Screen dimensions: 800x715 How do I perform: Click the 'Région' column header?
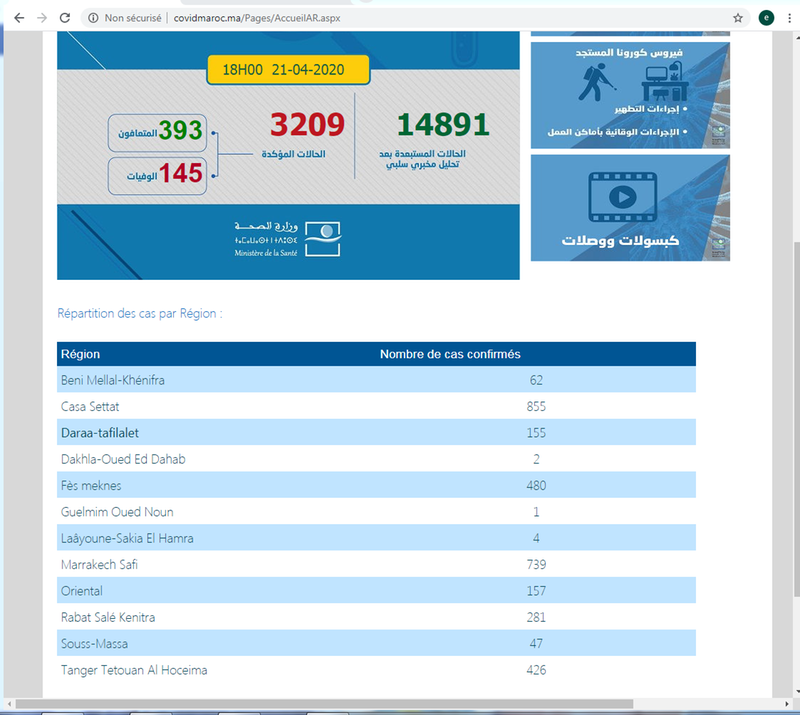tap(80, 354)
